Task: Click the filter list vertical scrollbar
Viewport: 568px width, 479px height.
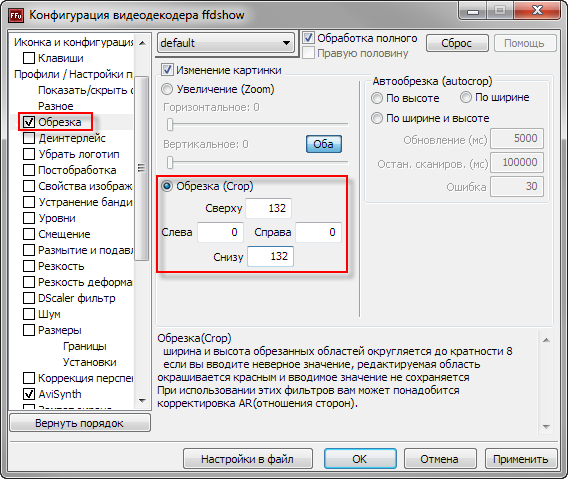Action: [142, 168]
